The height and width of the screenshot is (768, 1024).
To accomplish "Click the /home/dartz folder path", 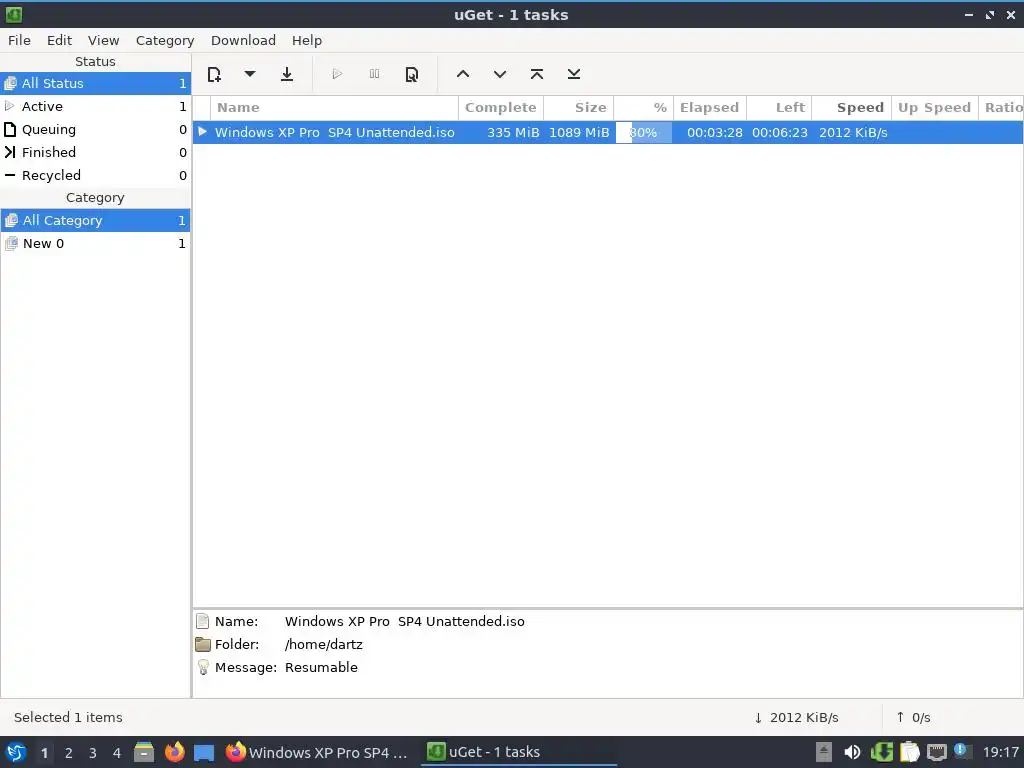I will (324, 645).
